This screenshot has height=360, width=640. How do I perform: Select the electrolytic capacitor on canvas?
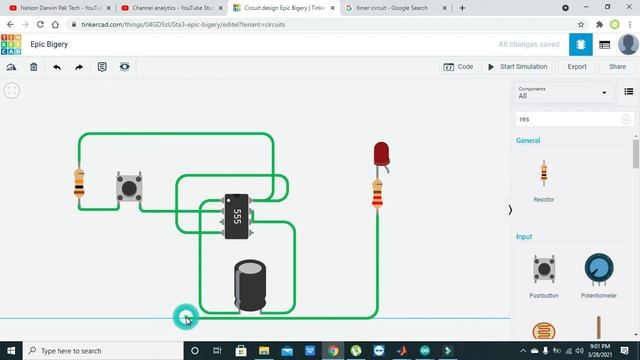pyautogui.click(x=250, y=286)
